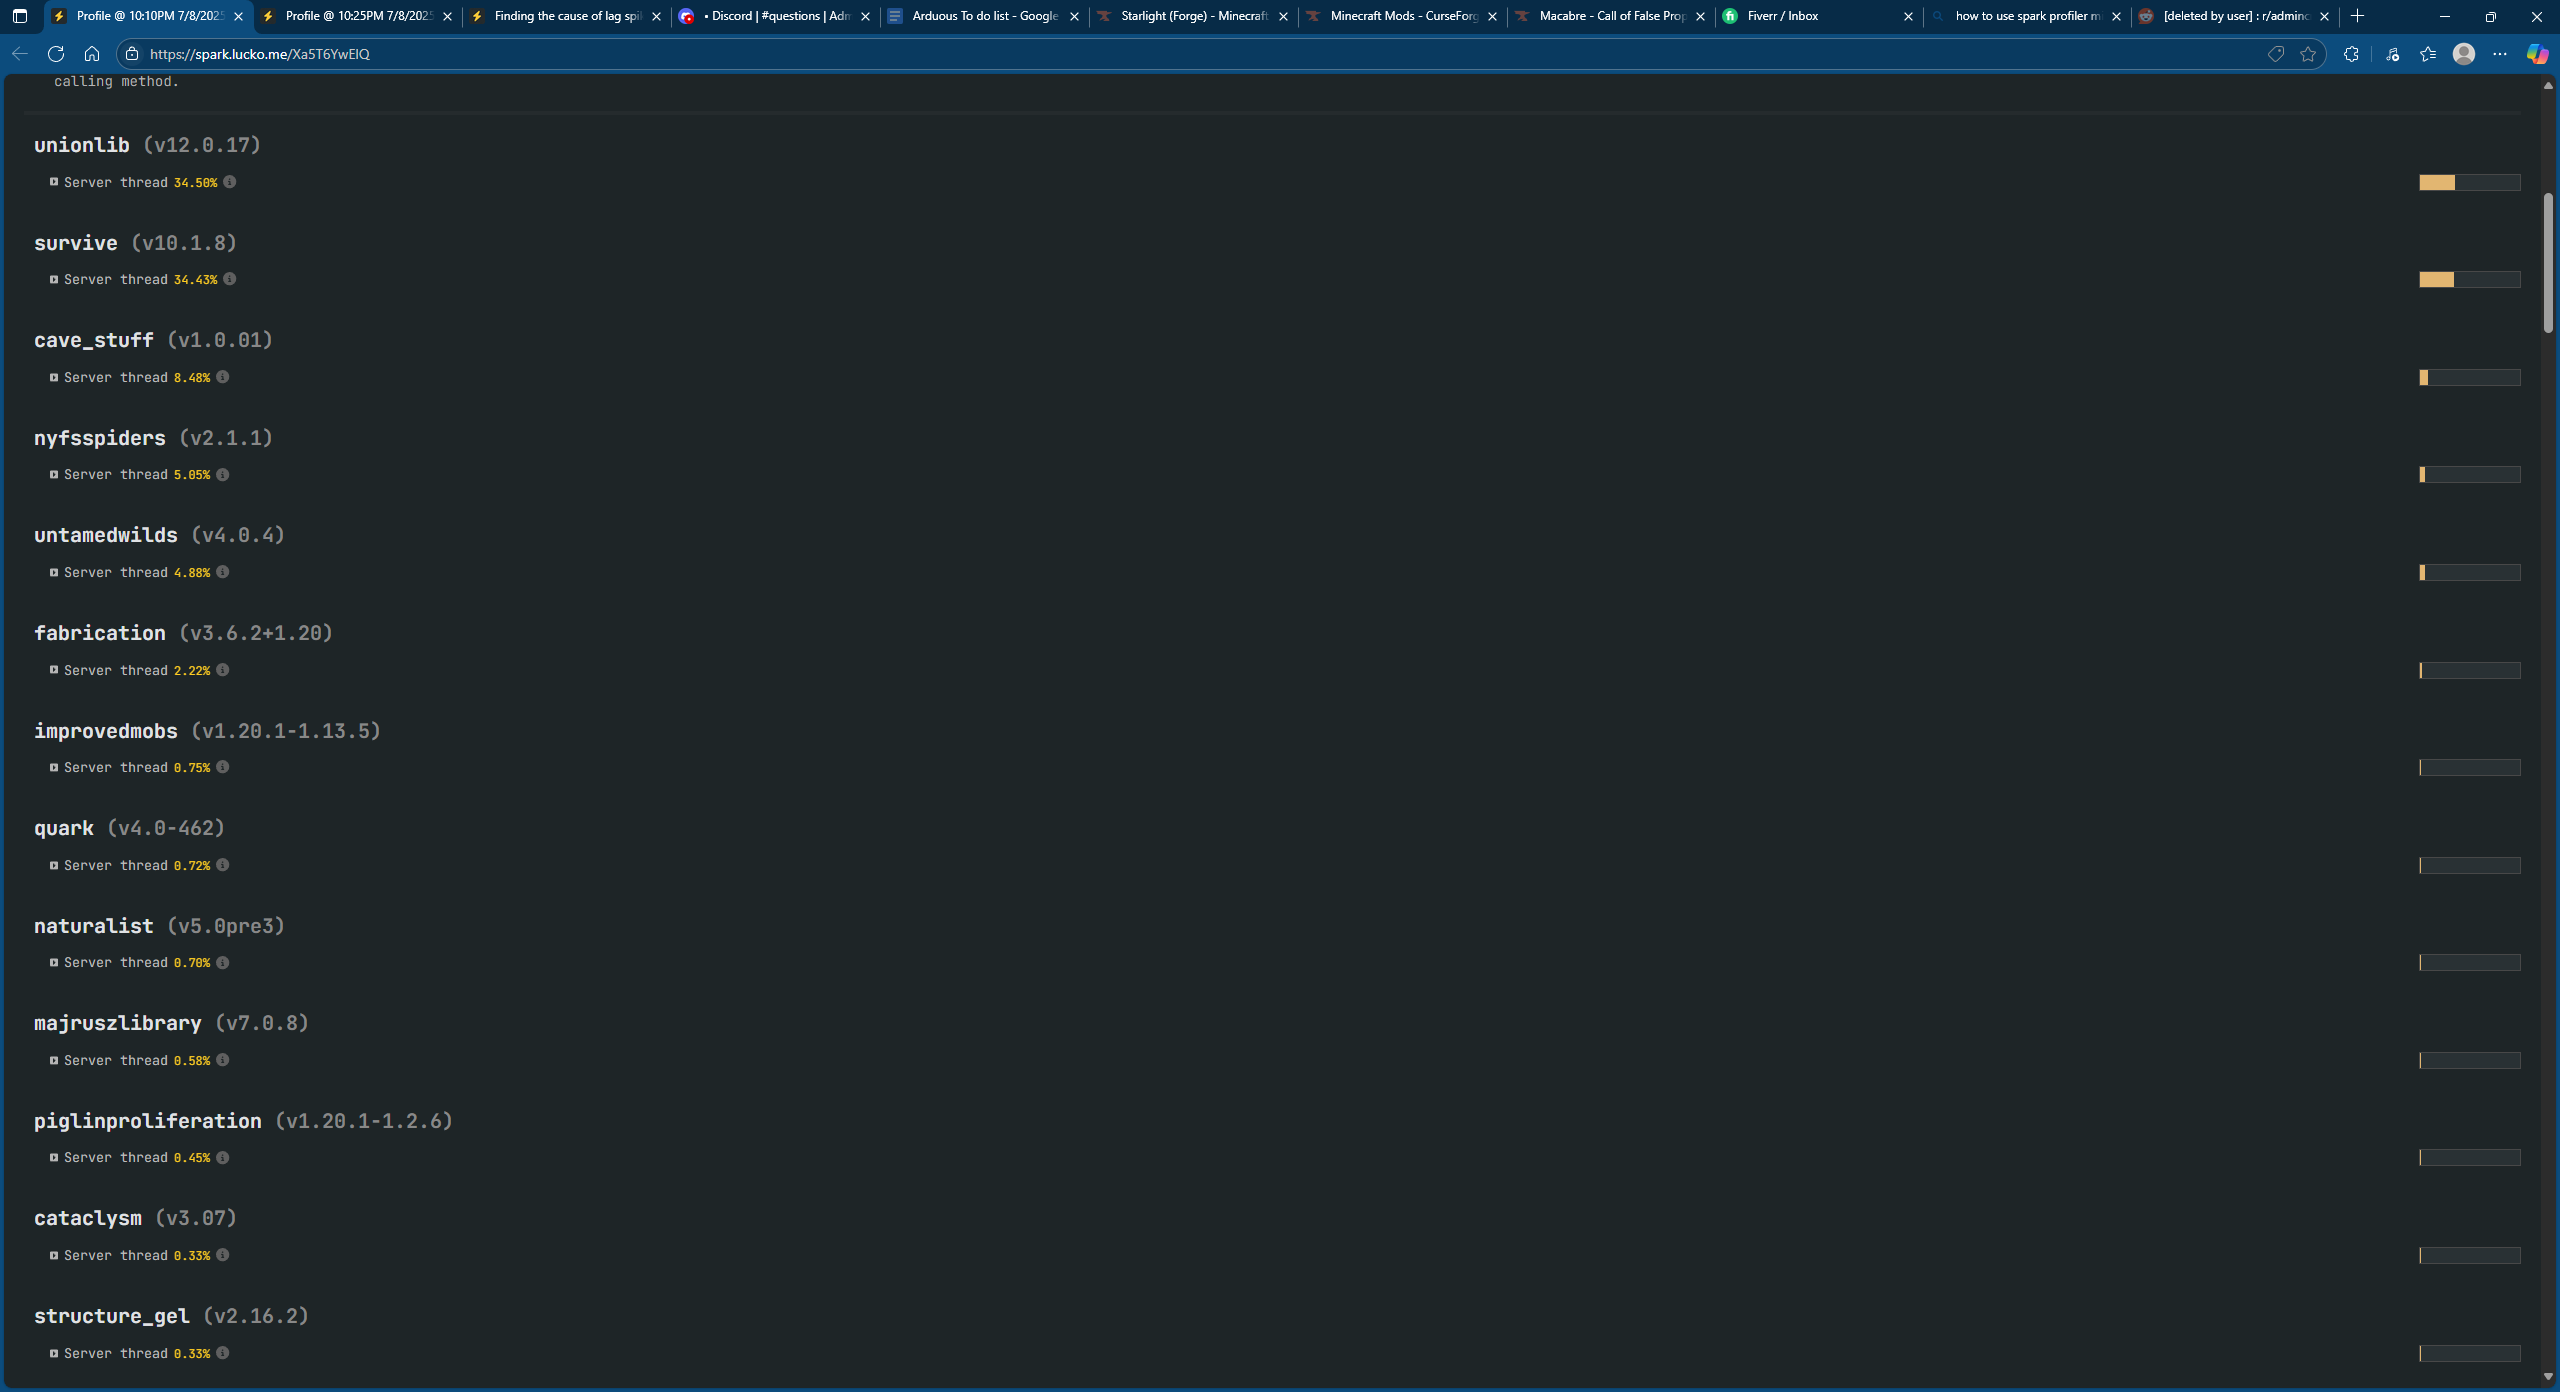Switch to Profile @ 10:25PM tab
The width and height of the screenshot is (2560, 1392).
click(x=357, y=16)
